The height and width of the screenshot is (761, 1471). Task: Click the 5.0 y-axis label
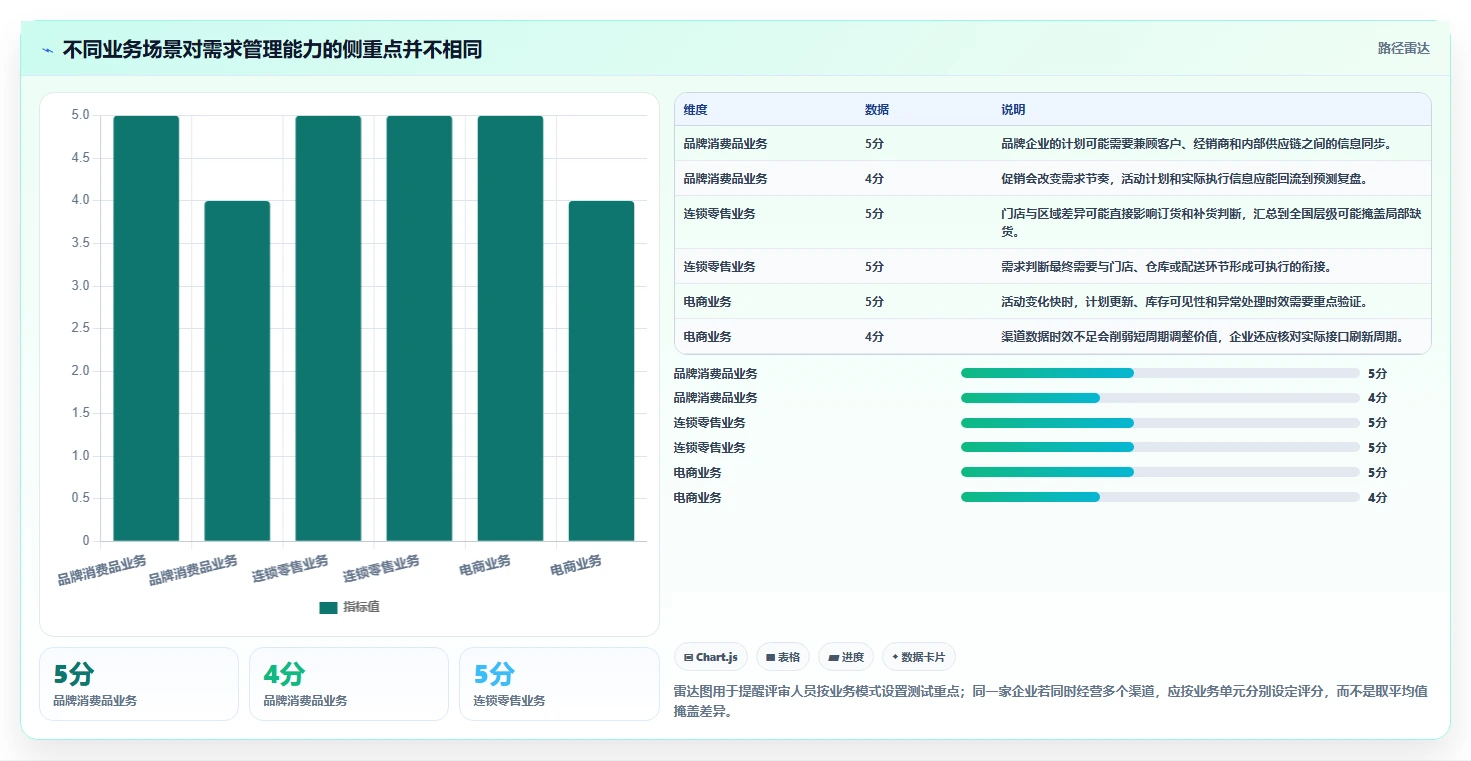pos(80,115)
